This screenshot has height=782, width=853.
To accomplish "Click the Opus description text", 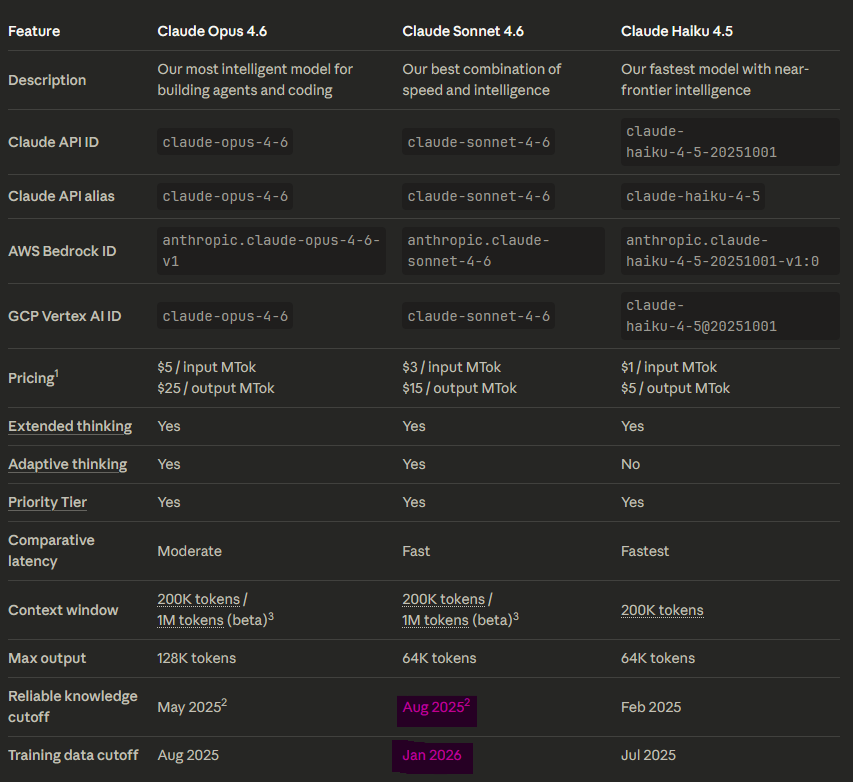I will tap(255, 80).
